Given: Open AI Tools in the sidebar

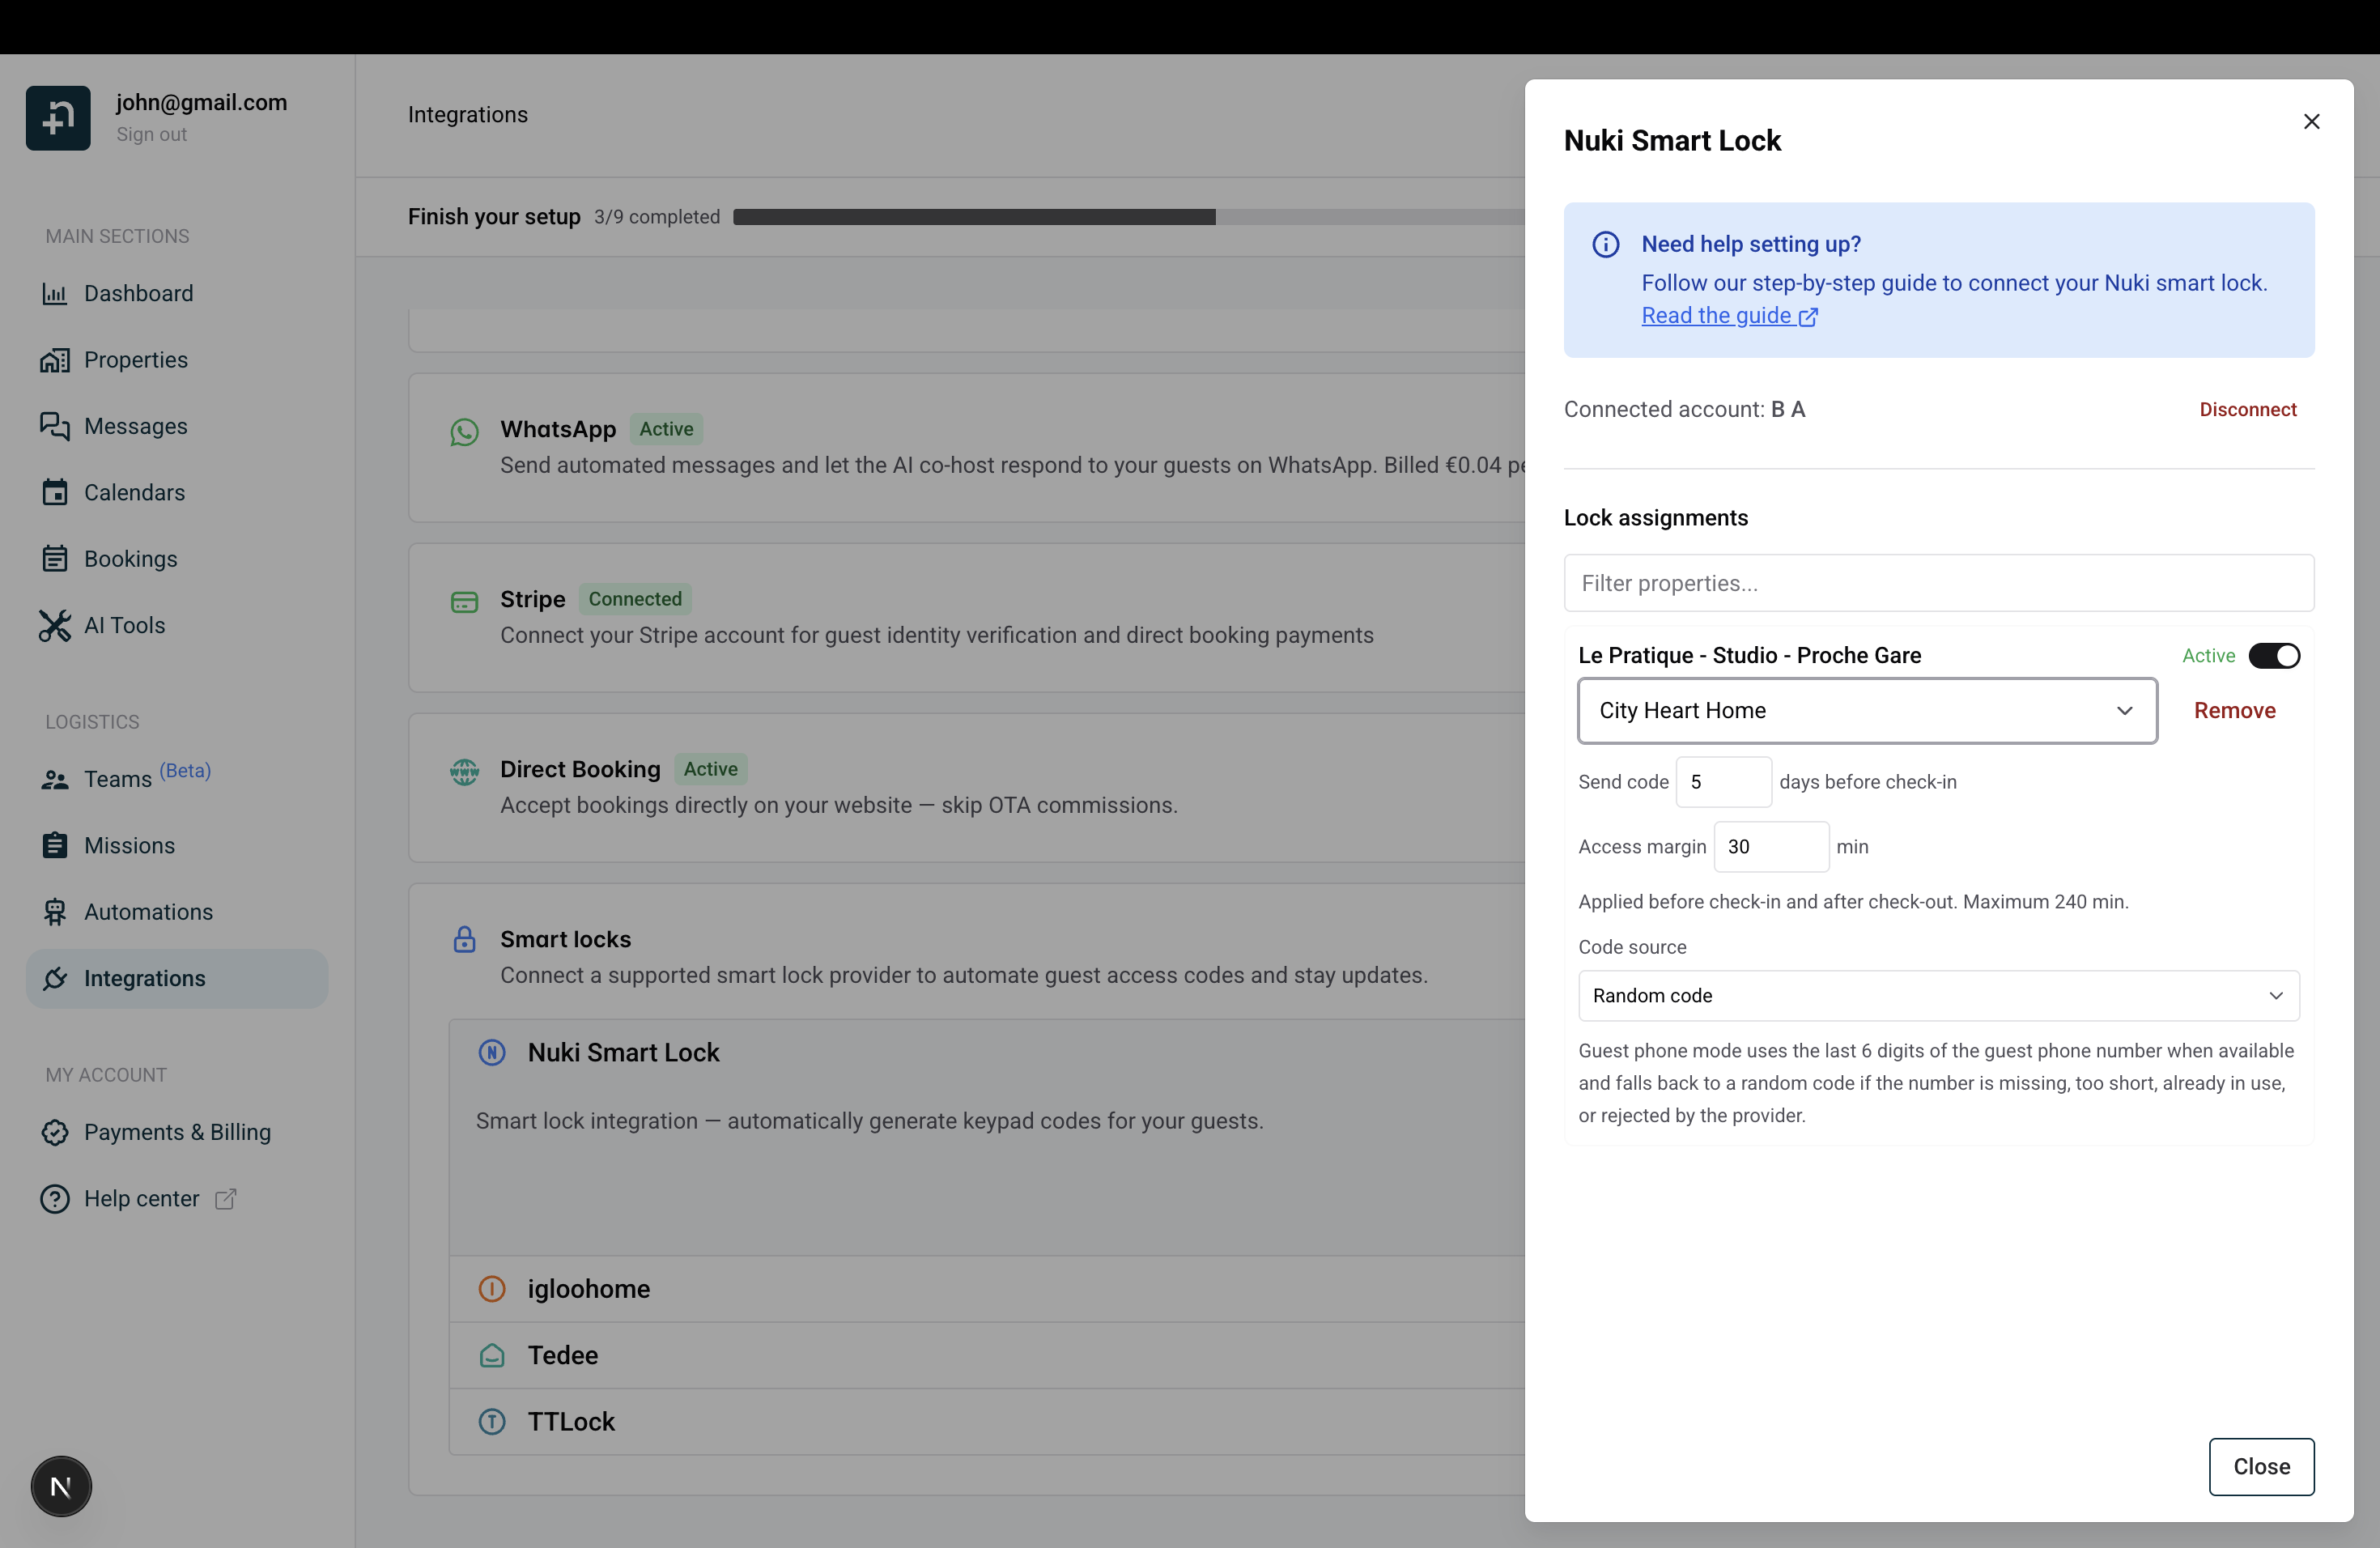Looking at the screenshot, I should (x=177, y=625).
